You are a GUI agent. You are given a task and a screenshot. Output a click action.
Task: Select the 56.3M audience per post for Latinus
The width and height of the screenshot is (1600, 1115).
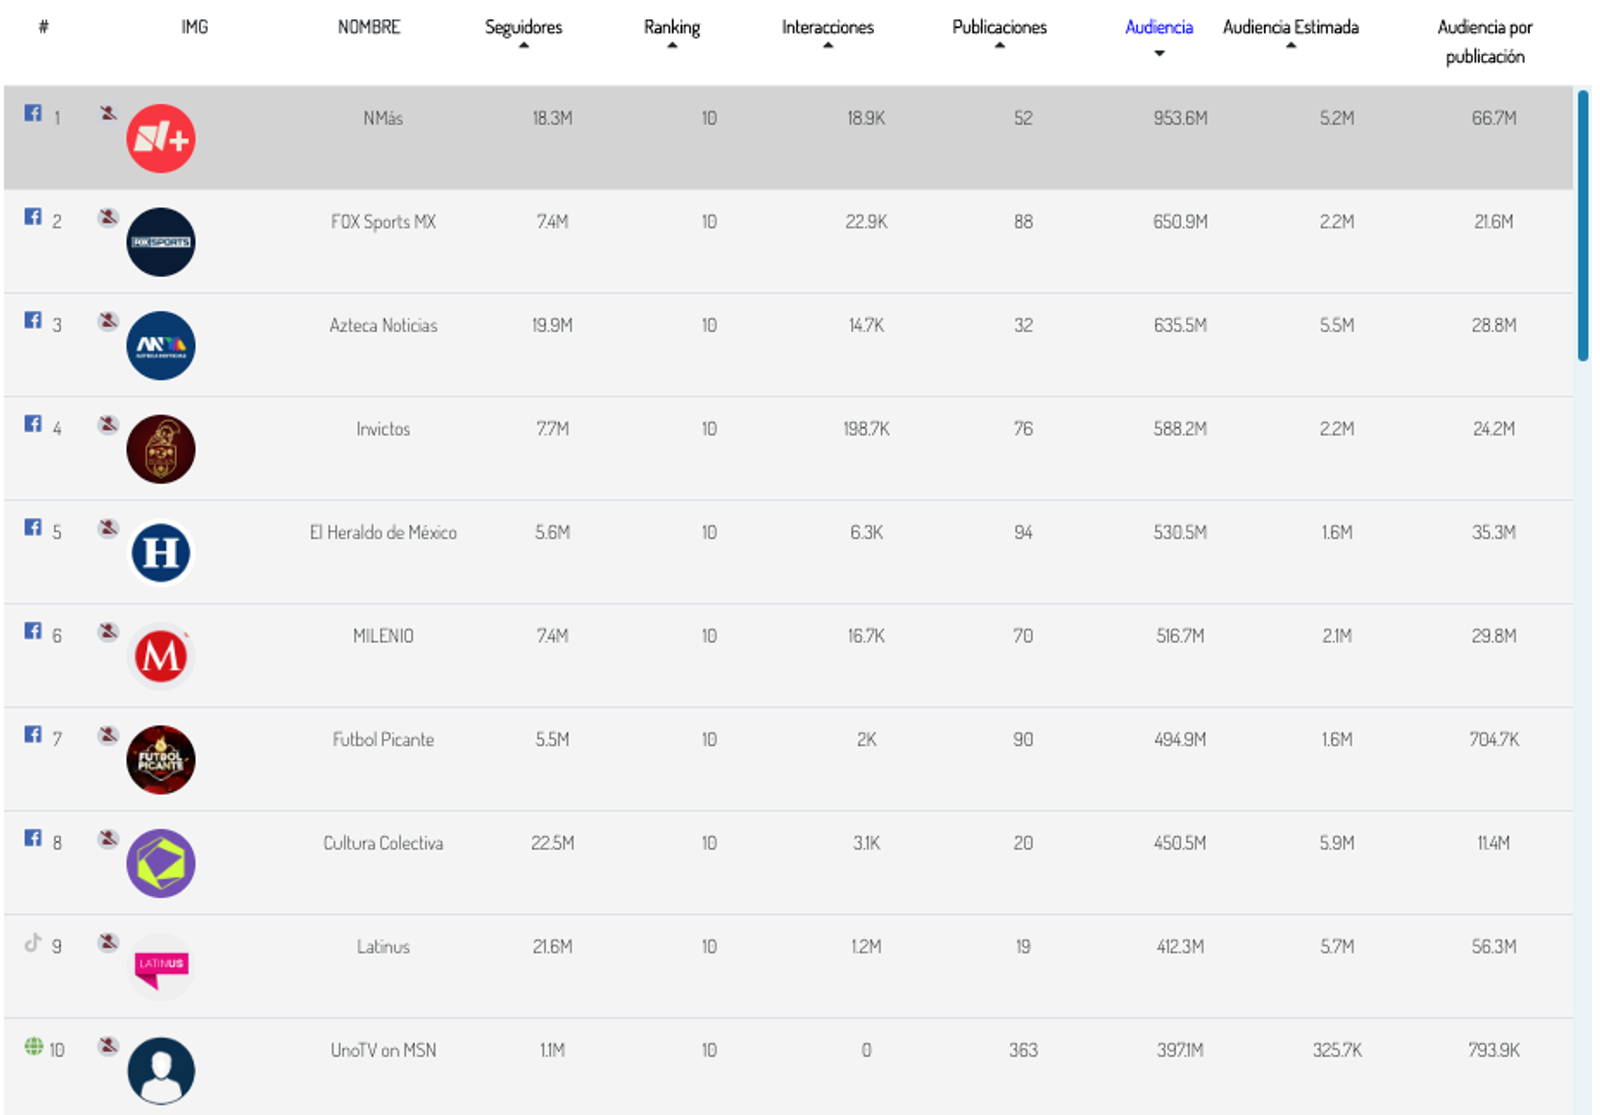click(1494, 946)
